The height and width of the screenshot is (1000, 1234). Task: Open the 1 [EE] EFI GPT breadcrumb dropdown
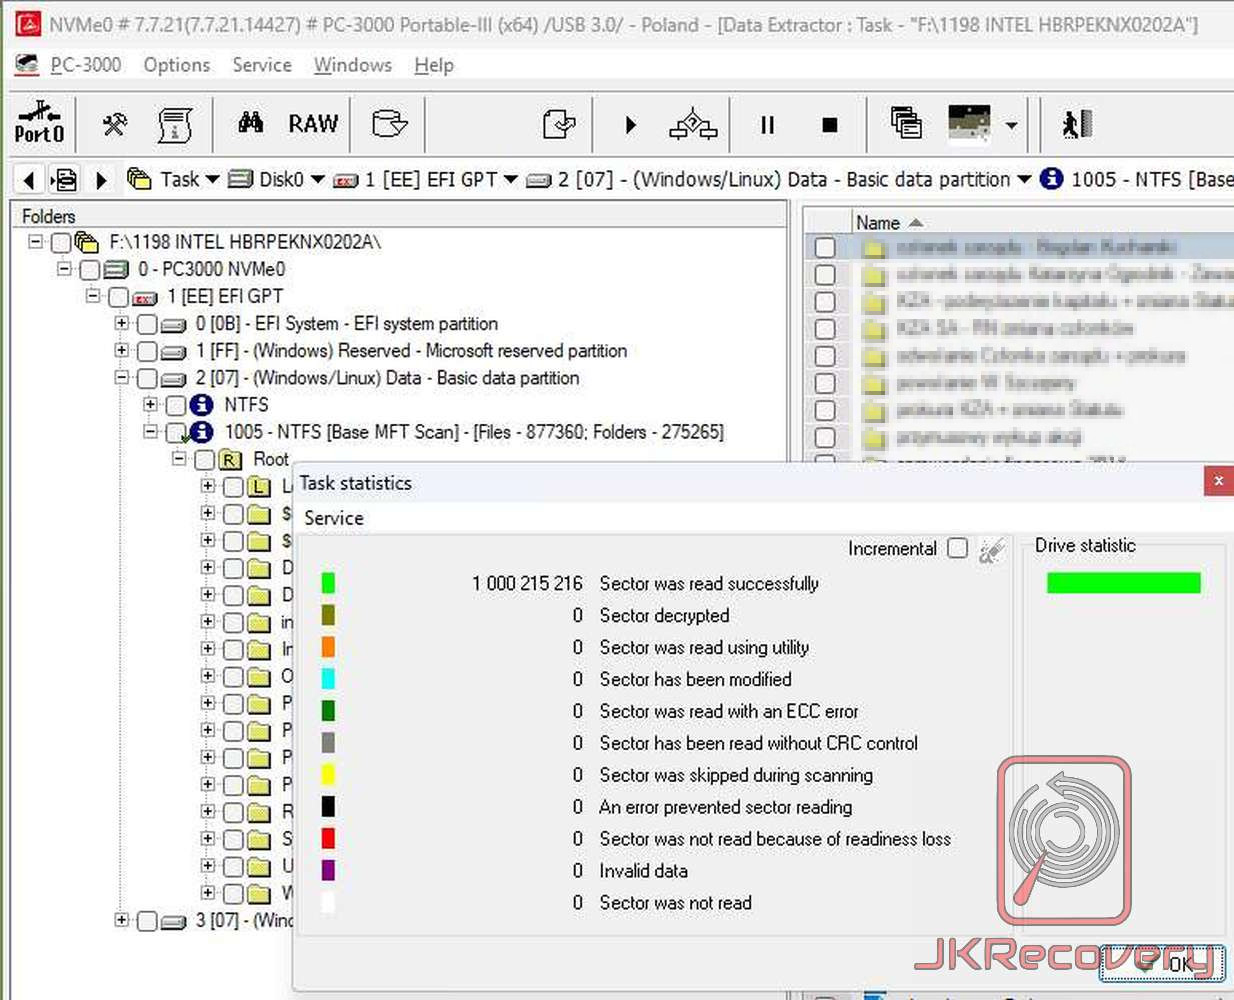510,179
